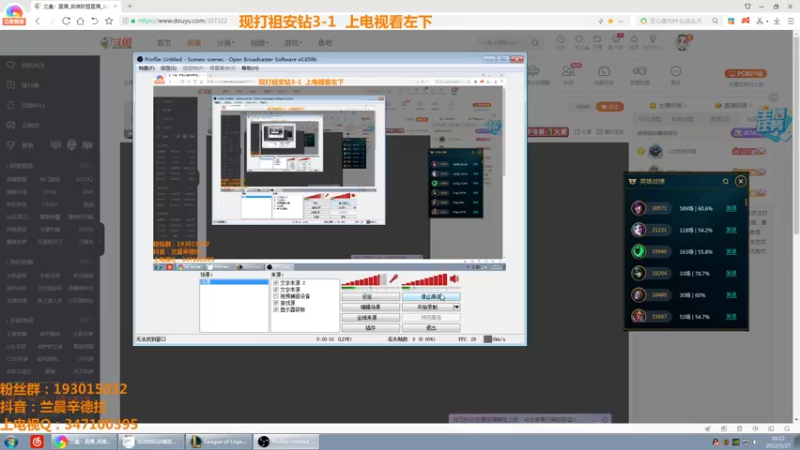Viewport: 800px width, 450px height.
Task: Bookmark the page with the star outline icon
Action: pyautogui.click(x=109, y=21)
